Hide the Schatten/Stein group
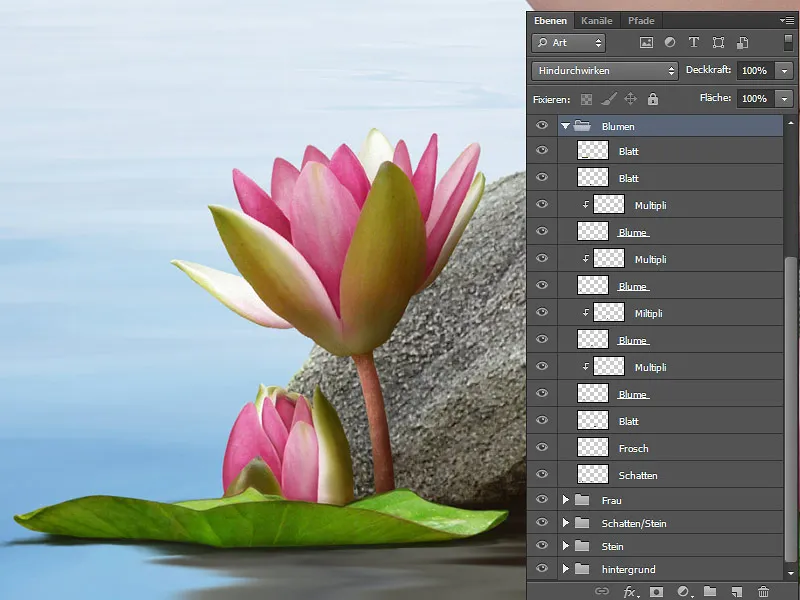 (x=542, y=522)
